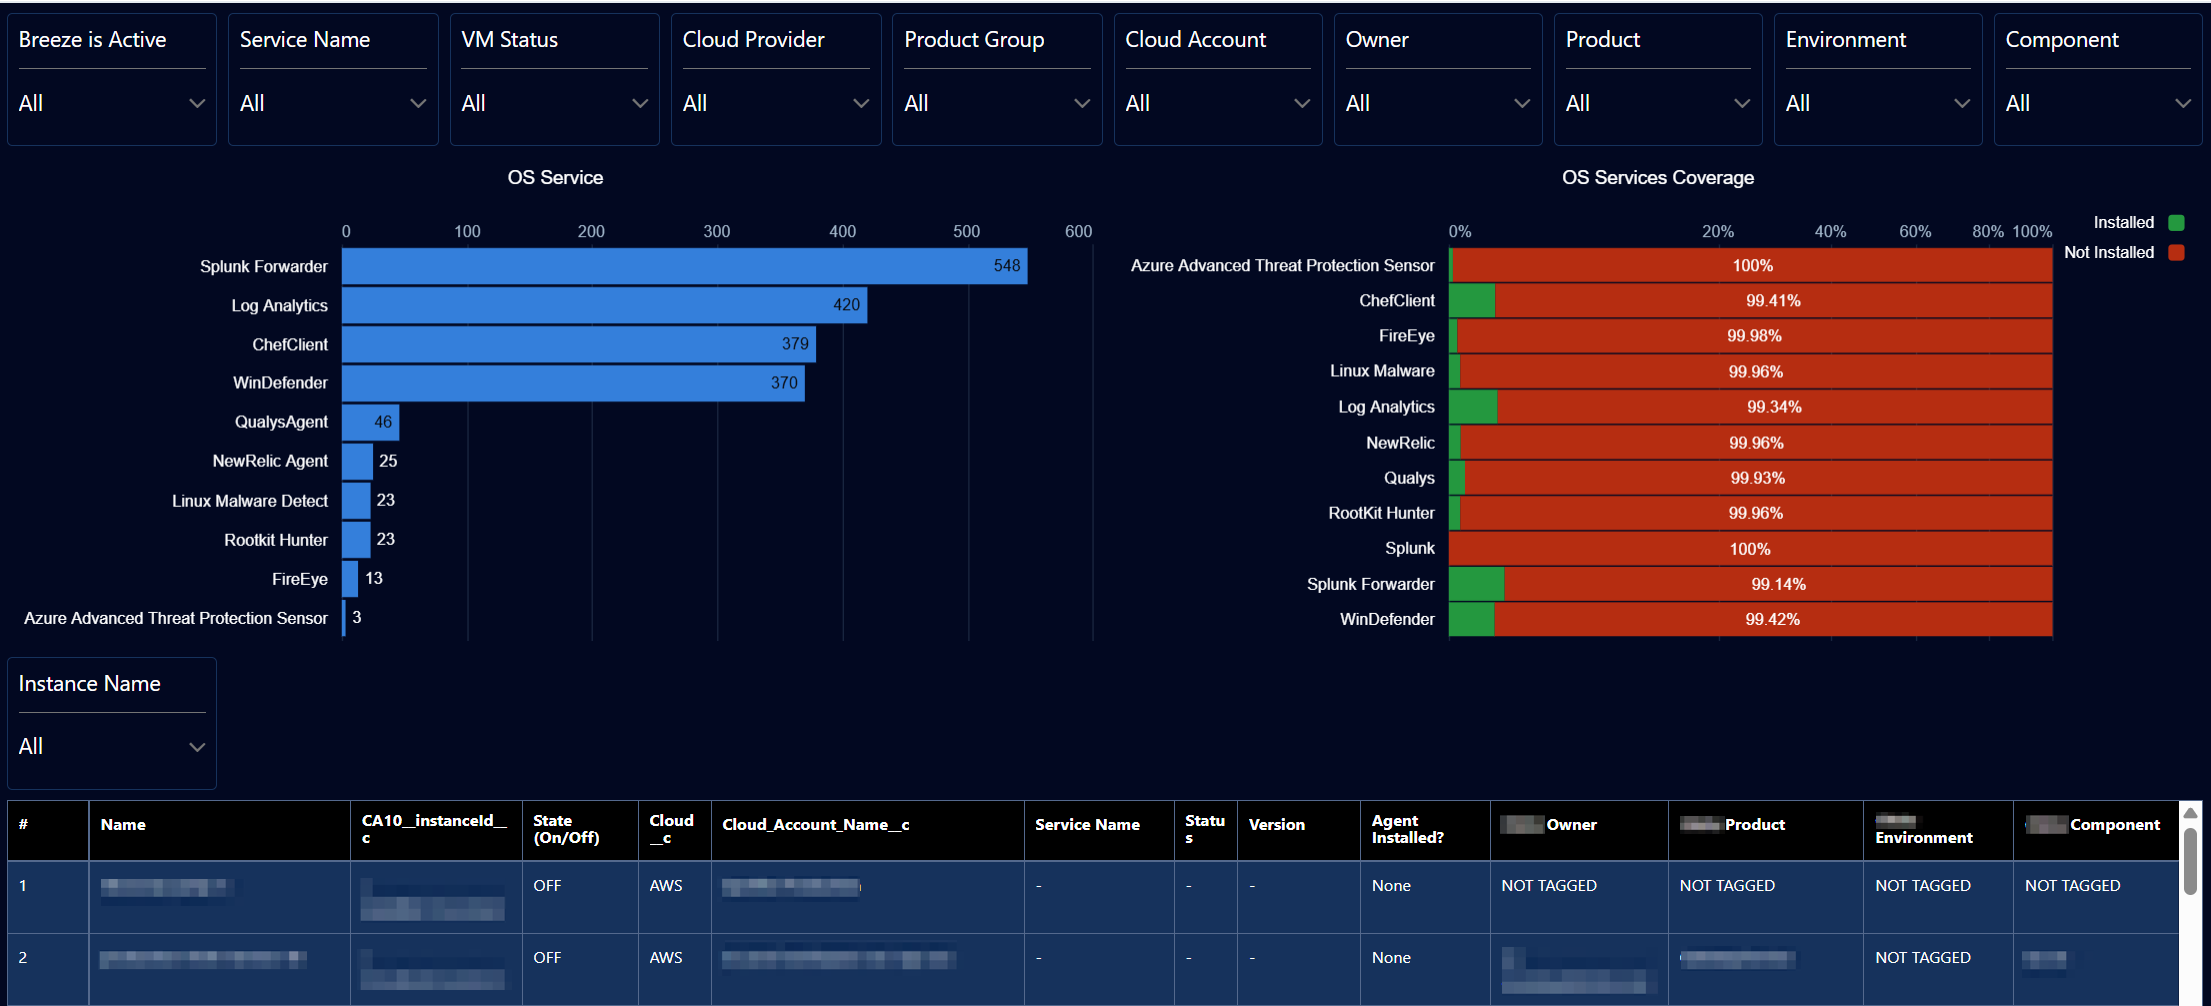Select the QualysAgent bar showing 46
Image resolution: width=2211 pixels, height=1006 pixels.
[370, 422]
